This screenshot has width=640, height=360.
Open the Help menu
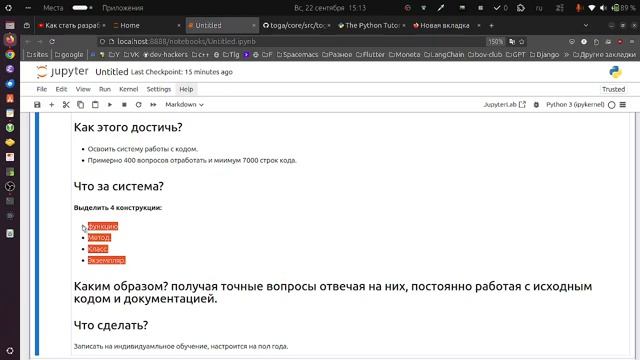tap(187, 89)
